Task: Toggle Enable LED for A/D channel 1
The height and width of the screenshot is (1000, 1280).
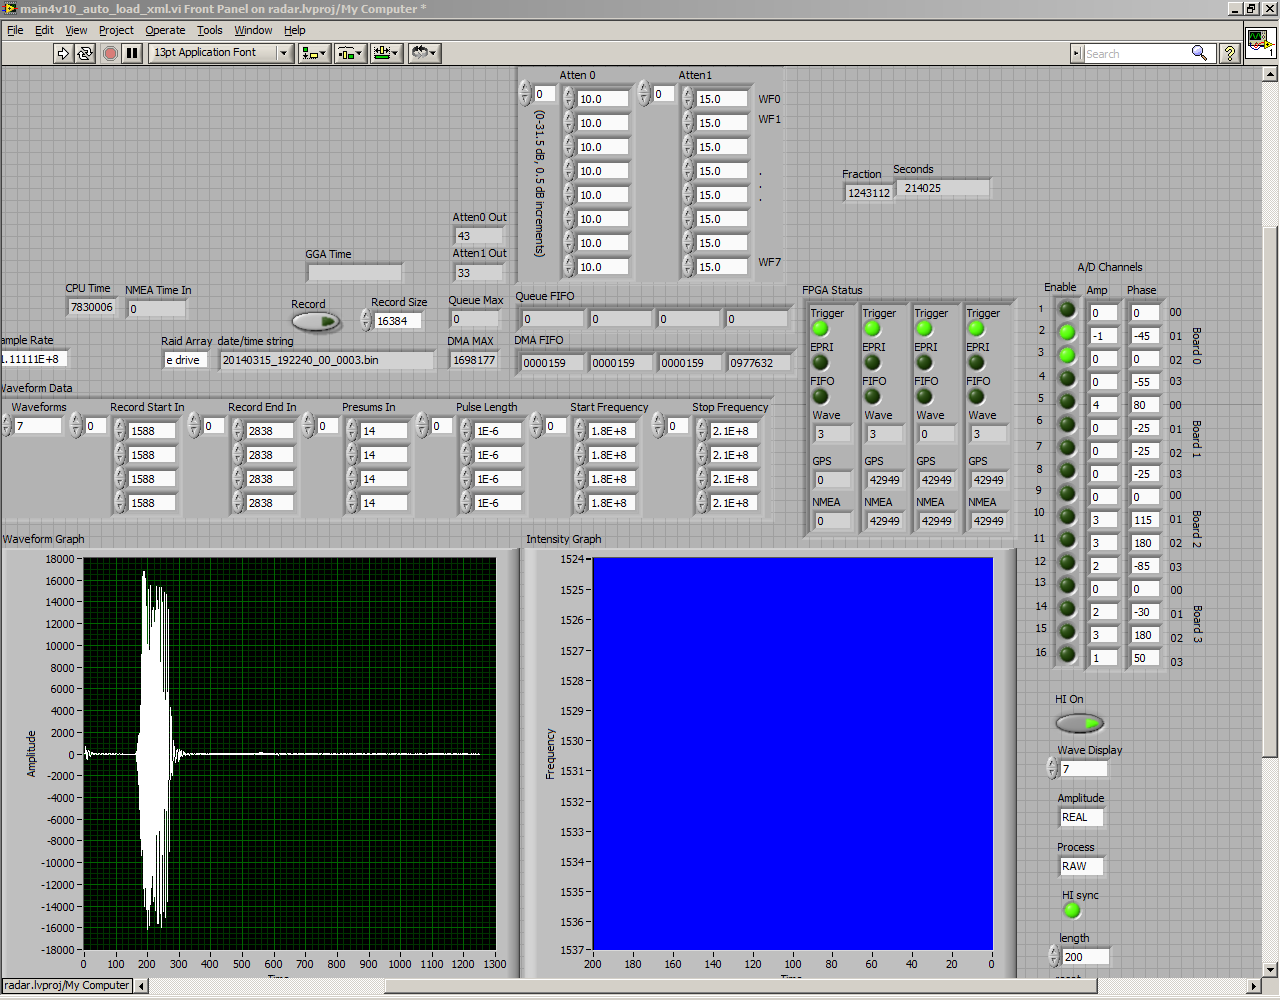Action: [x=1067, y=310]
